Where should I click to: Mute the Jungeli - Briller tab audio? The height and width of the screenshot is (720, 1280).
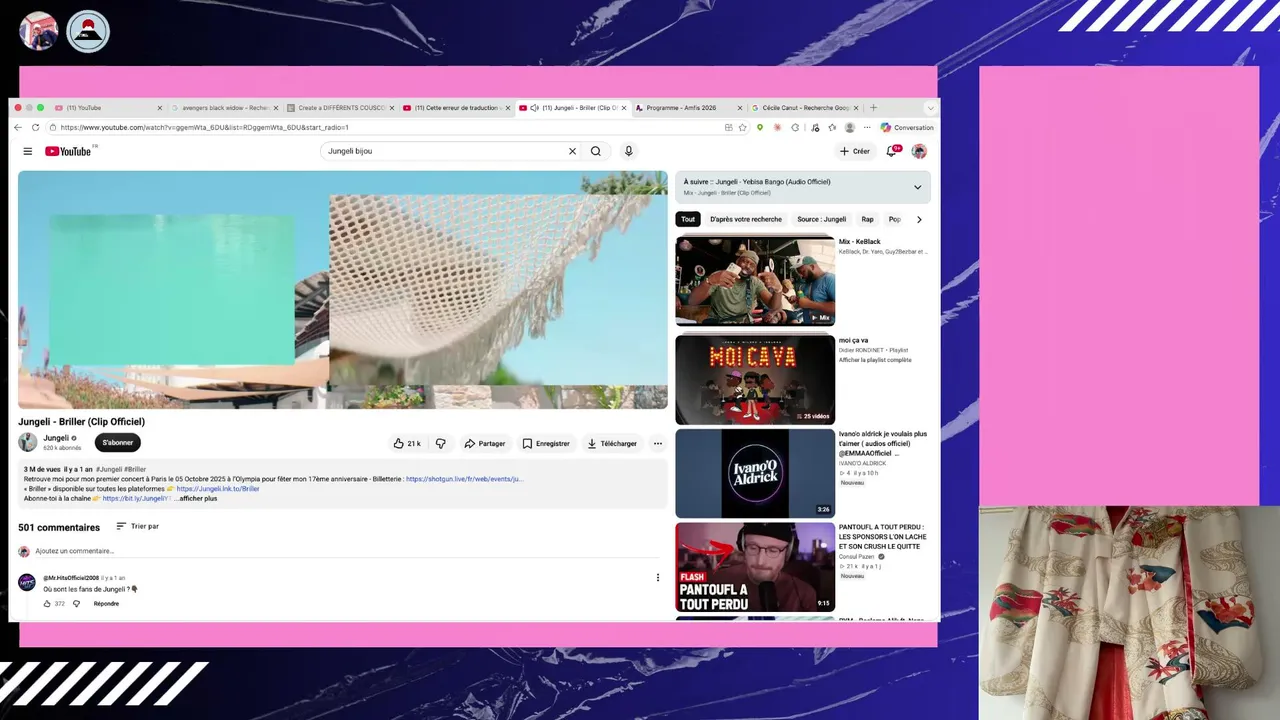click(x=535, y=107)
